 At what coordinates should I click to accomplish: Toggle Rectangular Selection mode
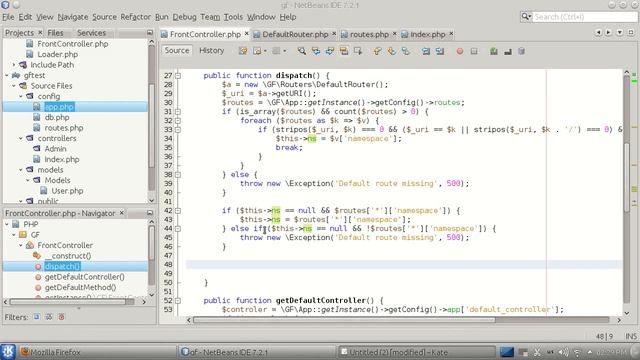click(358, 51)
